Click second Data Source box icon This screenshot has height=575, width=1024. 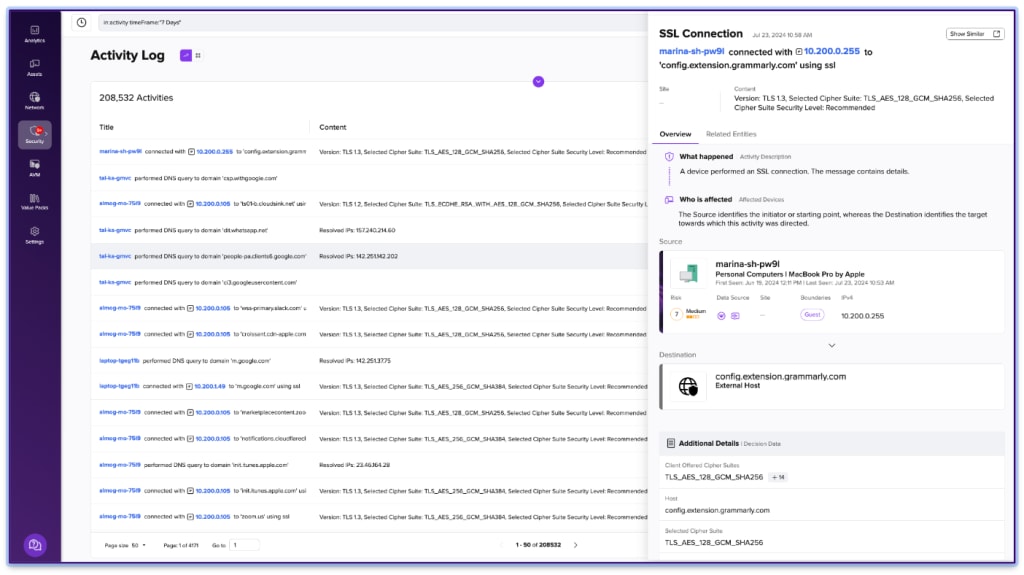point(735,316)
